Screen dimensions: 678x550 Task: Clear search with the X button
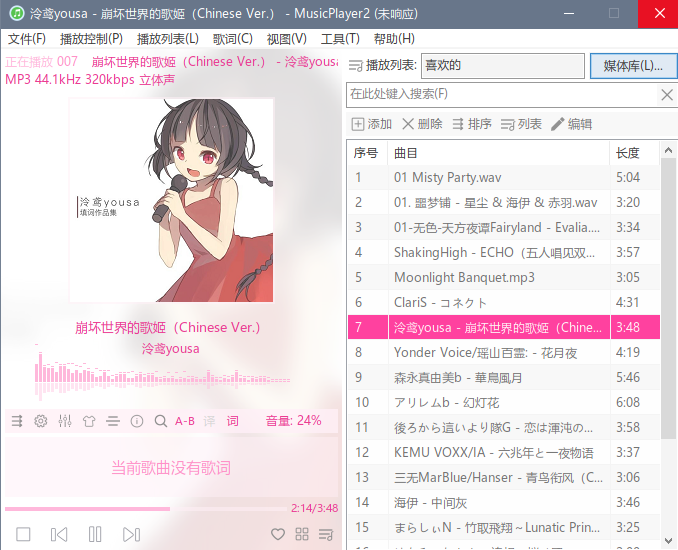[x=667, y=94]
